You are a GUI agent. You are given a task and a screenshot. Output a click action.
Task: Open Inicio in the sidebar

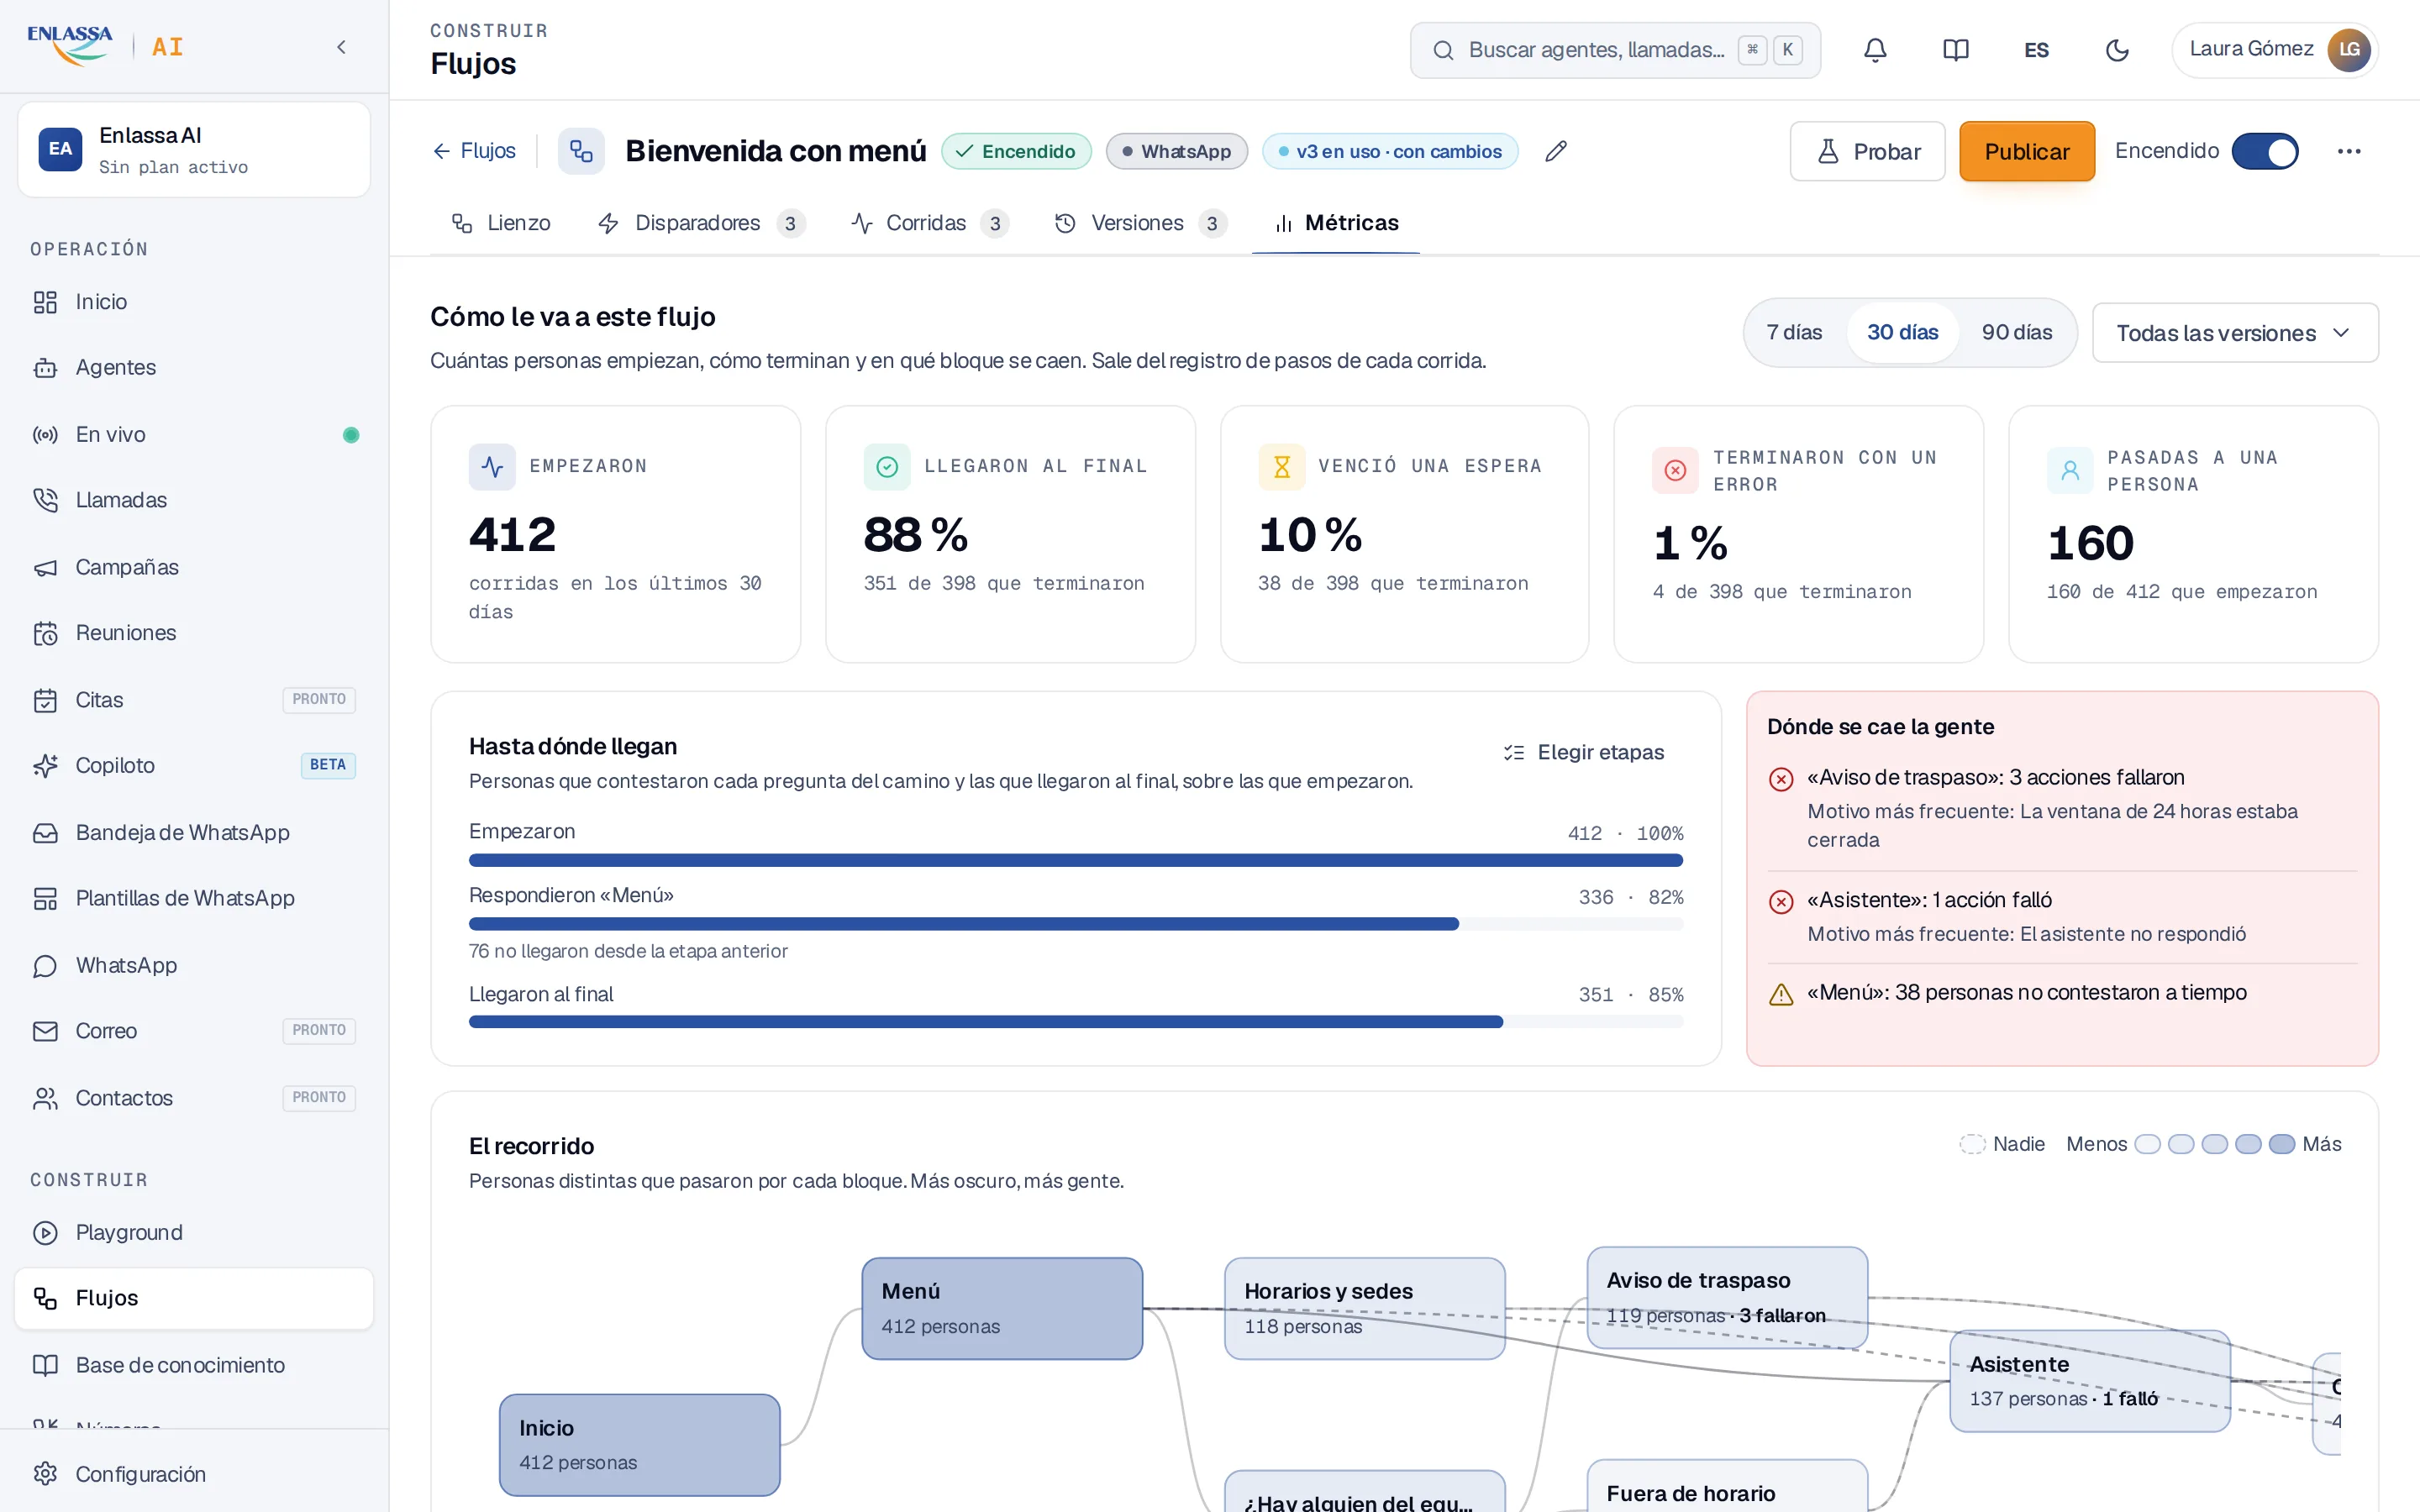coord(194,302)
